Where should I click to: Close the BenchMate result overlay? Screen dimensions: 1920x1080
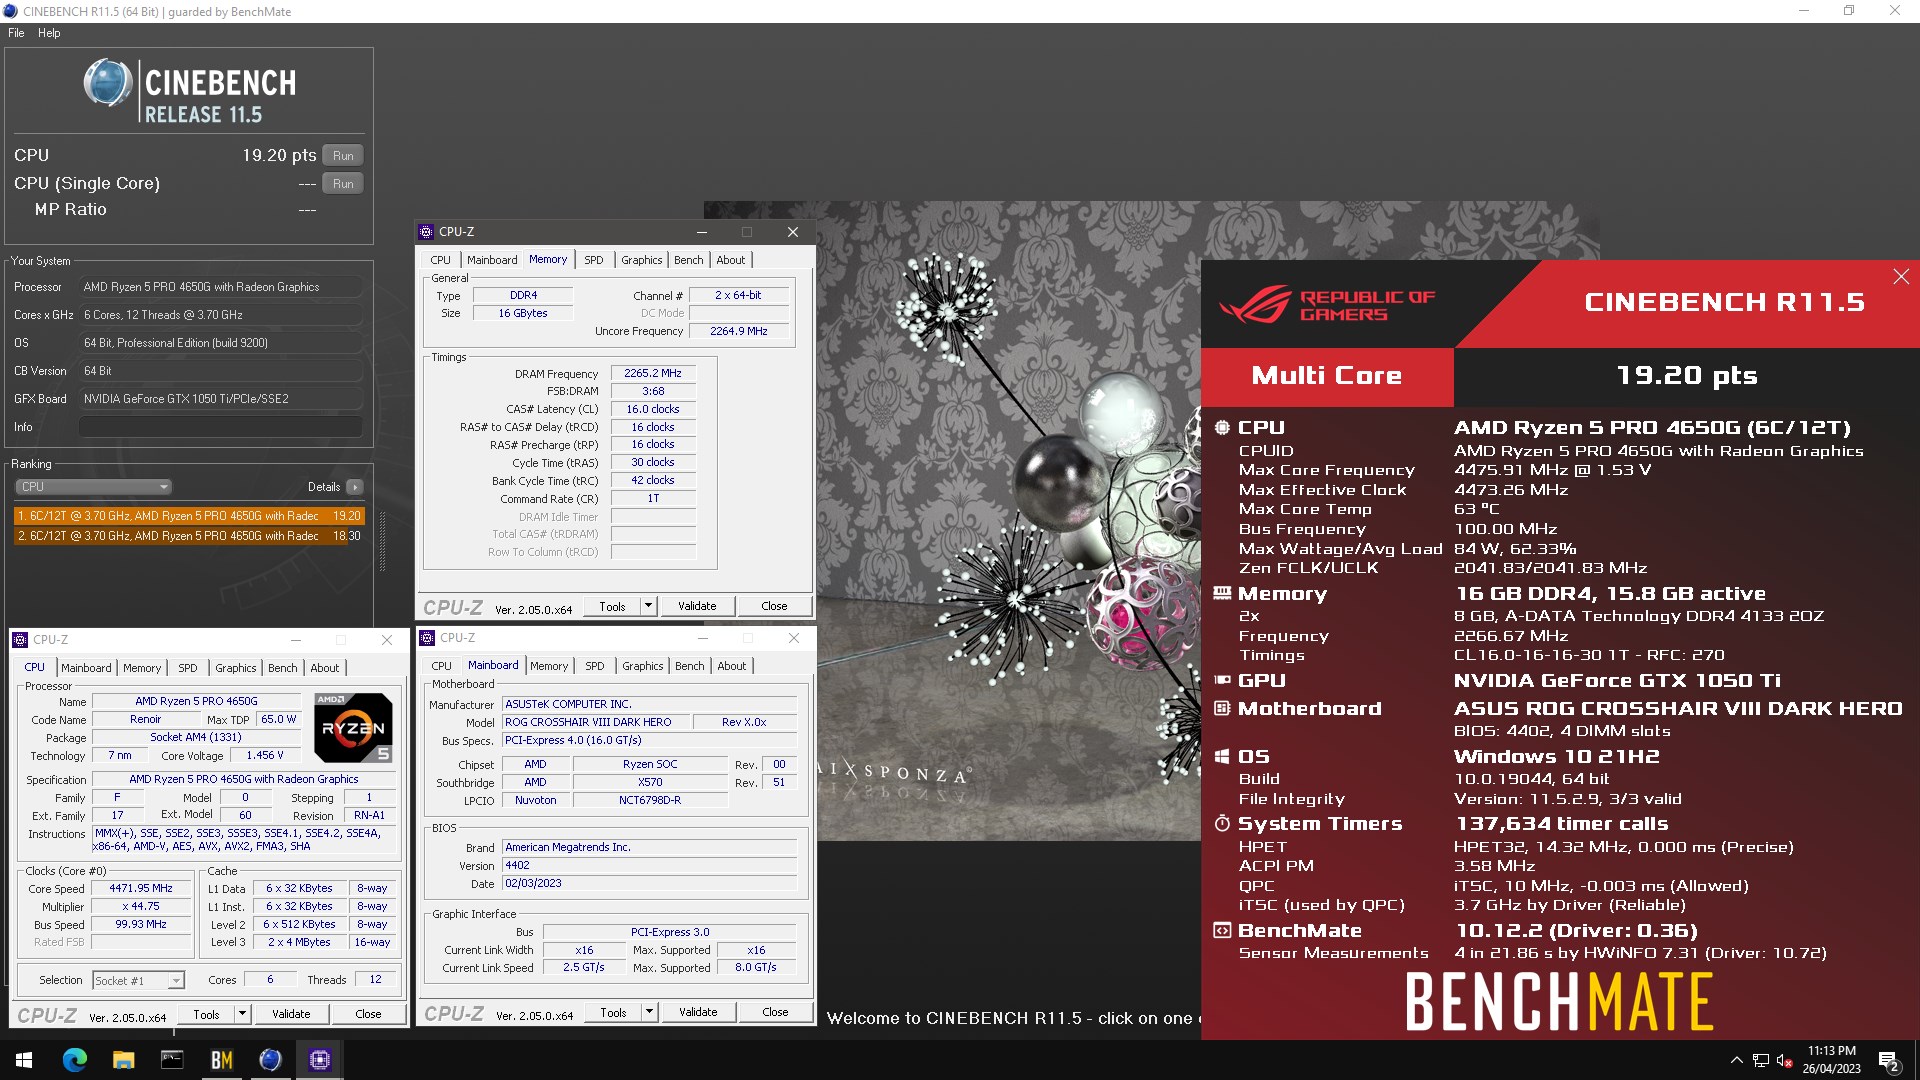tap(1901, 277)
